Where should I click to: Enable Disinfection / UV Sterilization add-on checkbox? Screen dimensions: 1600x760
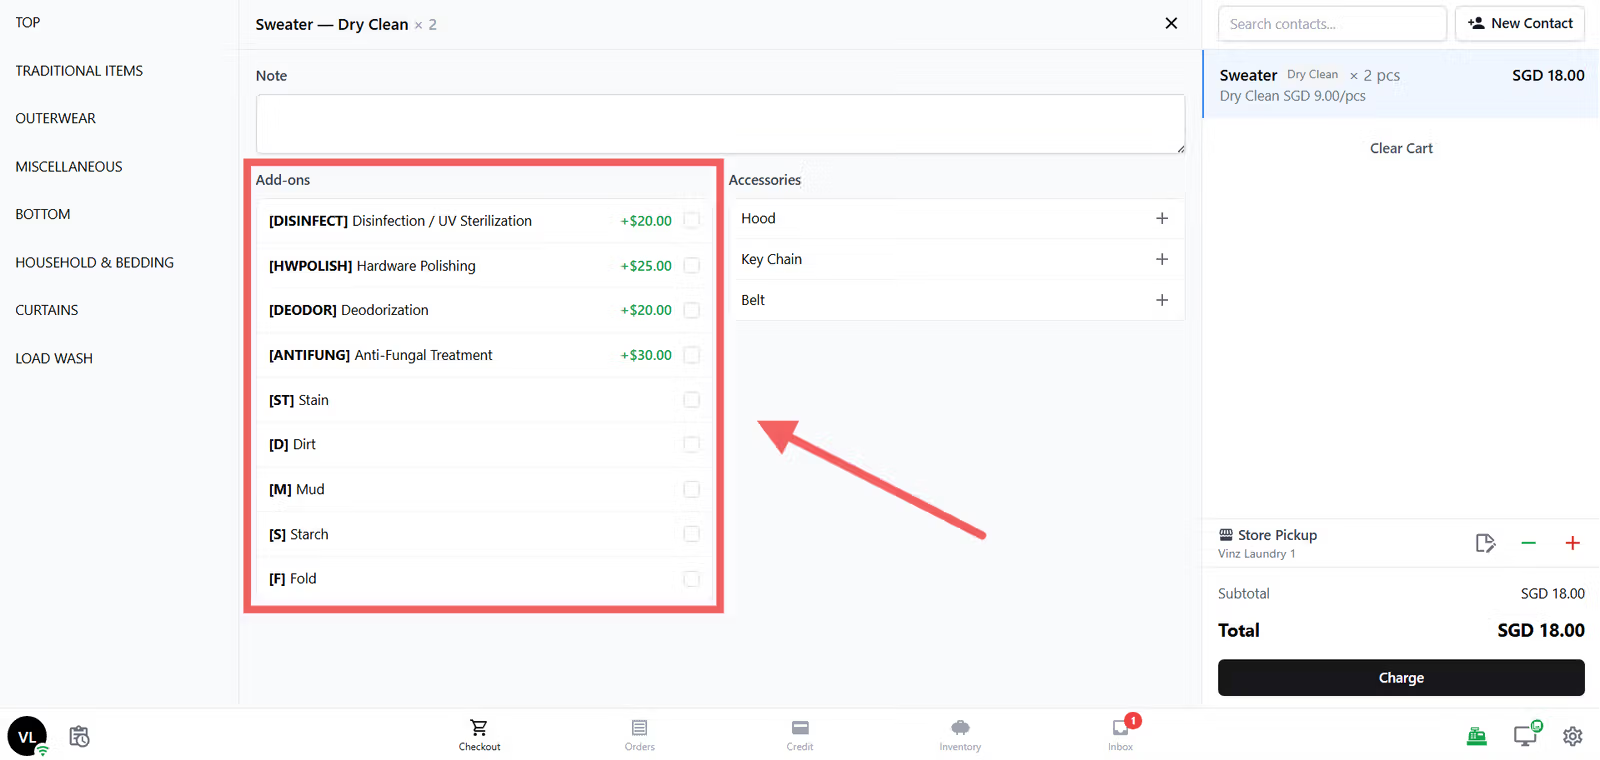691,220
